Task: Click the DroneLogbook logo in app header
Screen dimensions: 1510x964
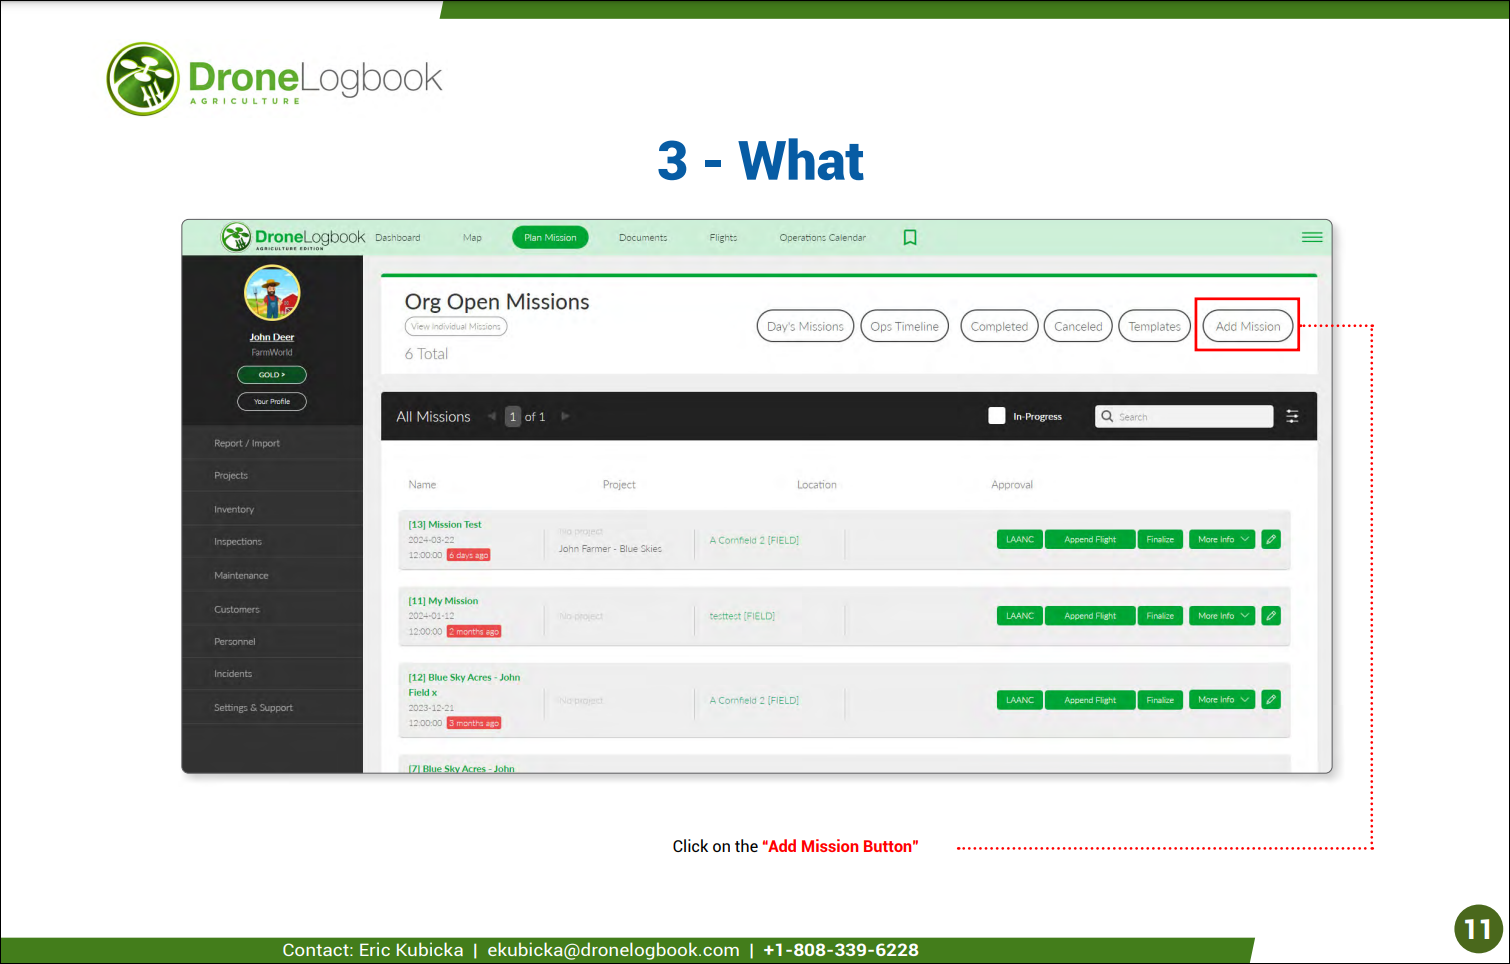Action: coord(293,237)
